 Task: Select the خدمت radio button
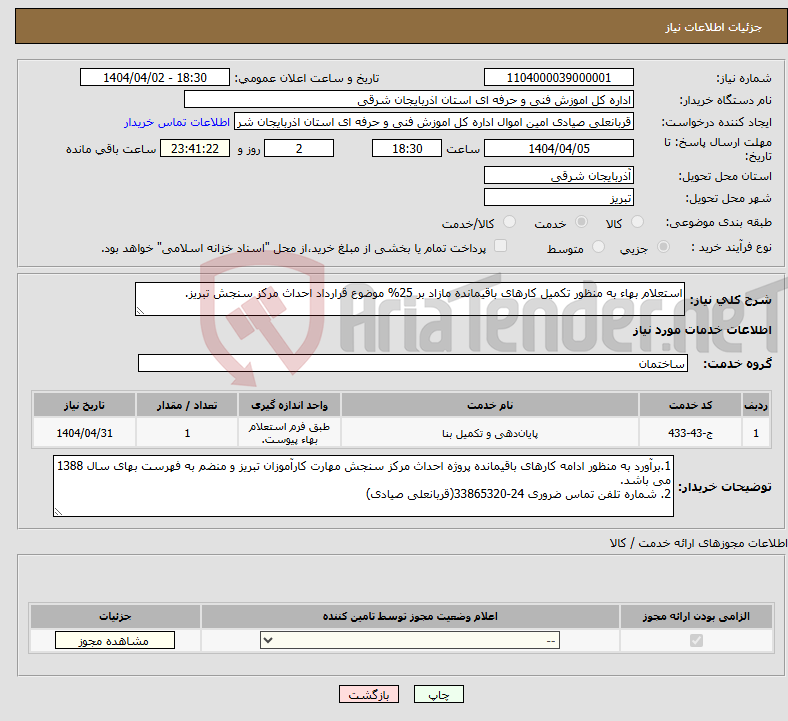581,222
